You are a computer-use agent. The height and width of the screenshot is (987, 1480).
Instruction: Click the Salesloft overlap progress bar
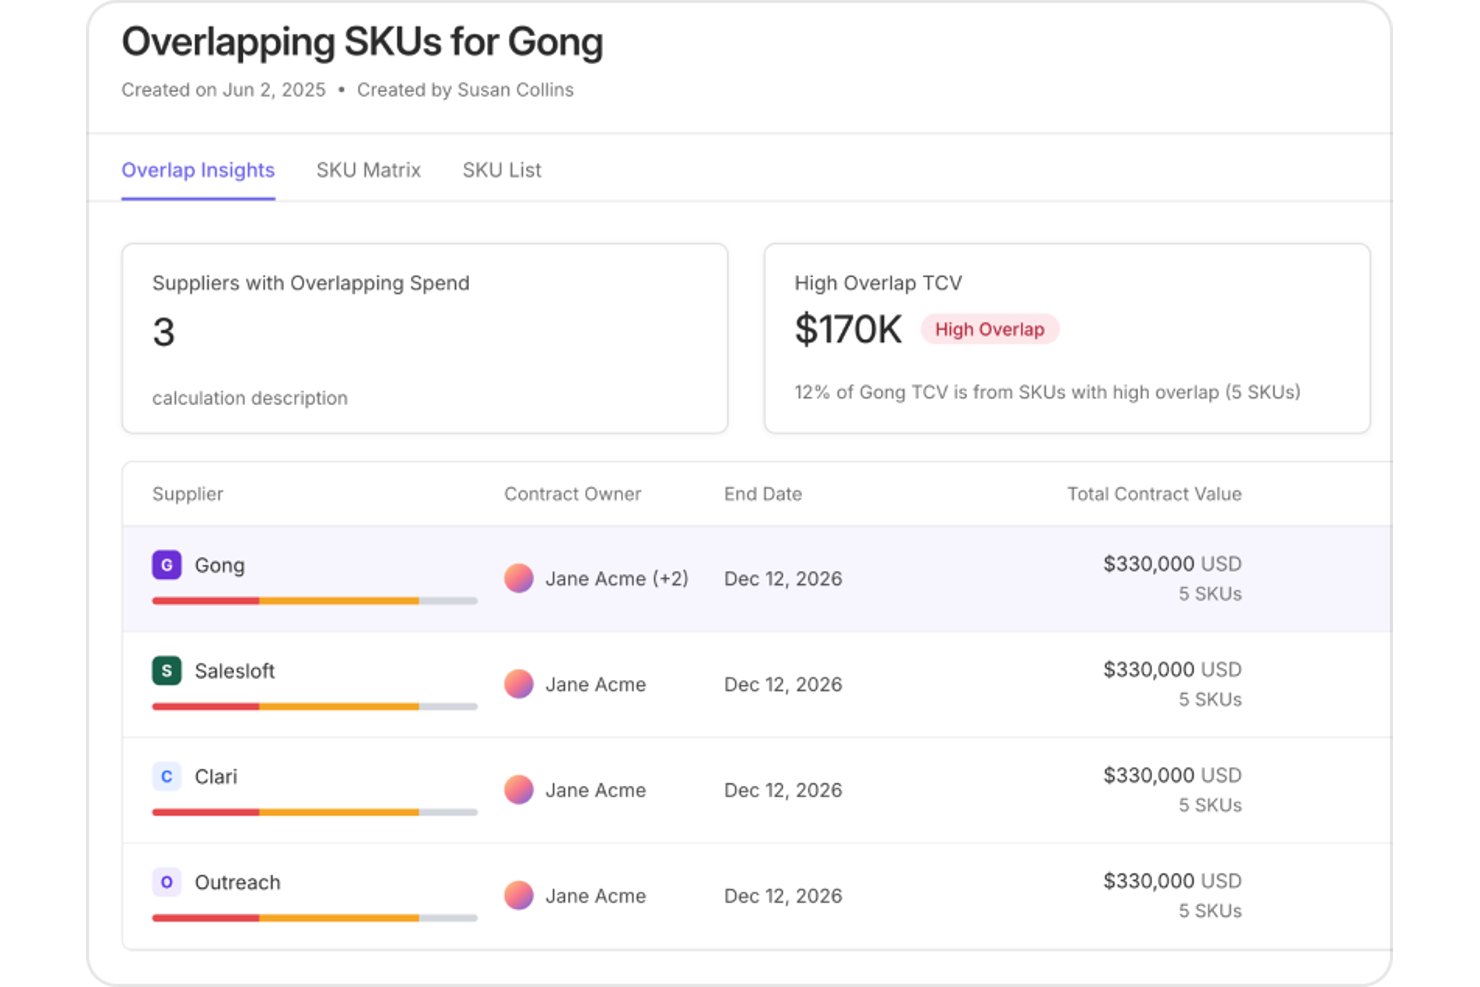[315, 707]
